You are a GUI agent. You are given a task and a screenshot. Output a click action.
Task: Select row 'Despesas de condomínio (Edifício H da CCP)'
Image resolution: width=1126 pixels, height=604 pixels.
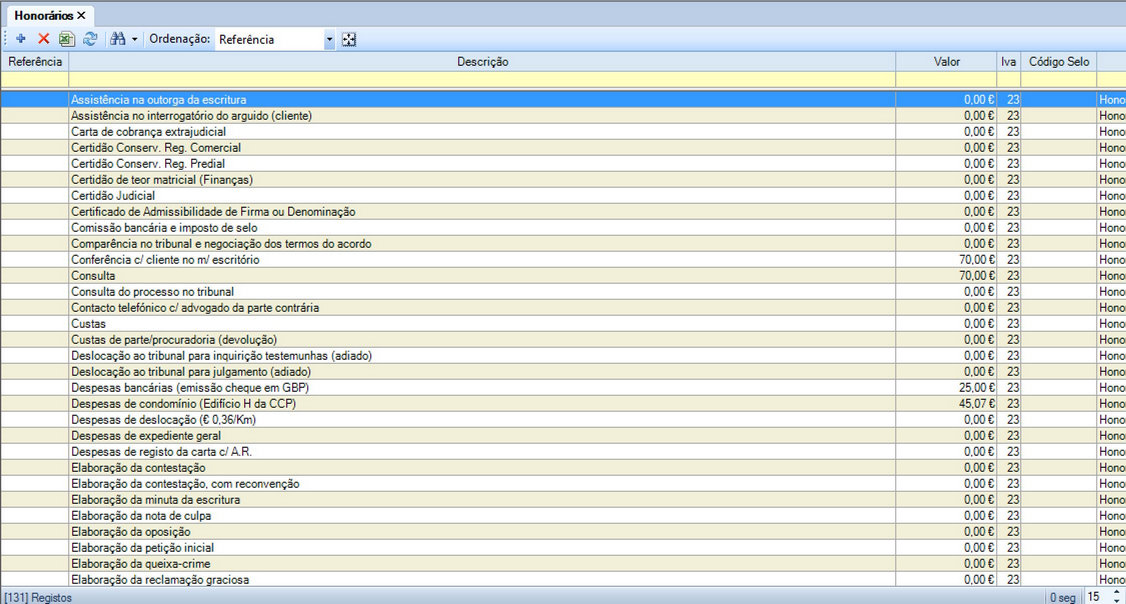pyautogui.click(x=563, y=404)
